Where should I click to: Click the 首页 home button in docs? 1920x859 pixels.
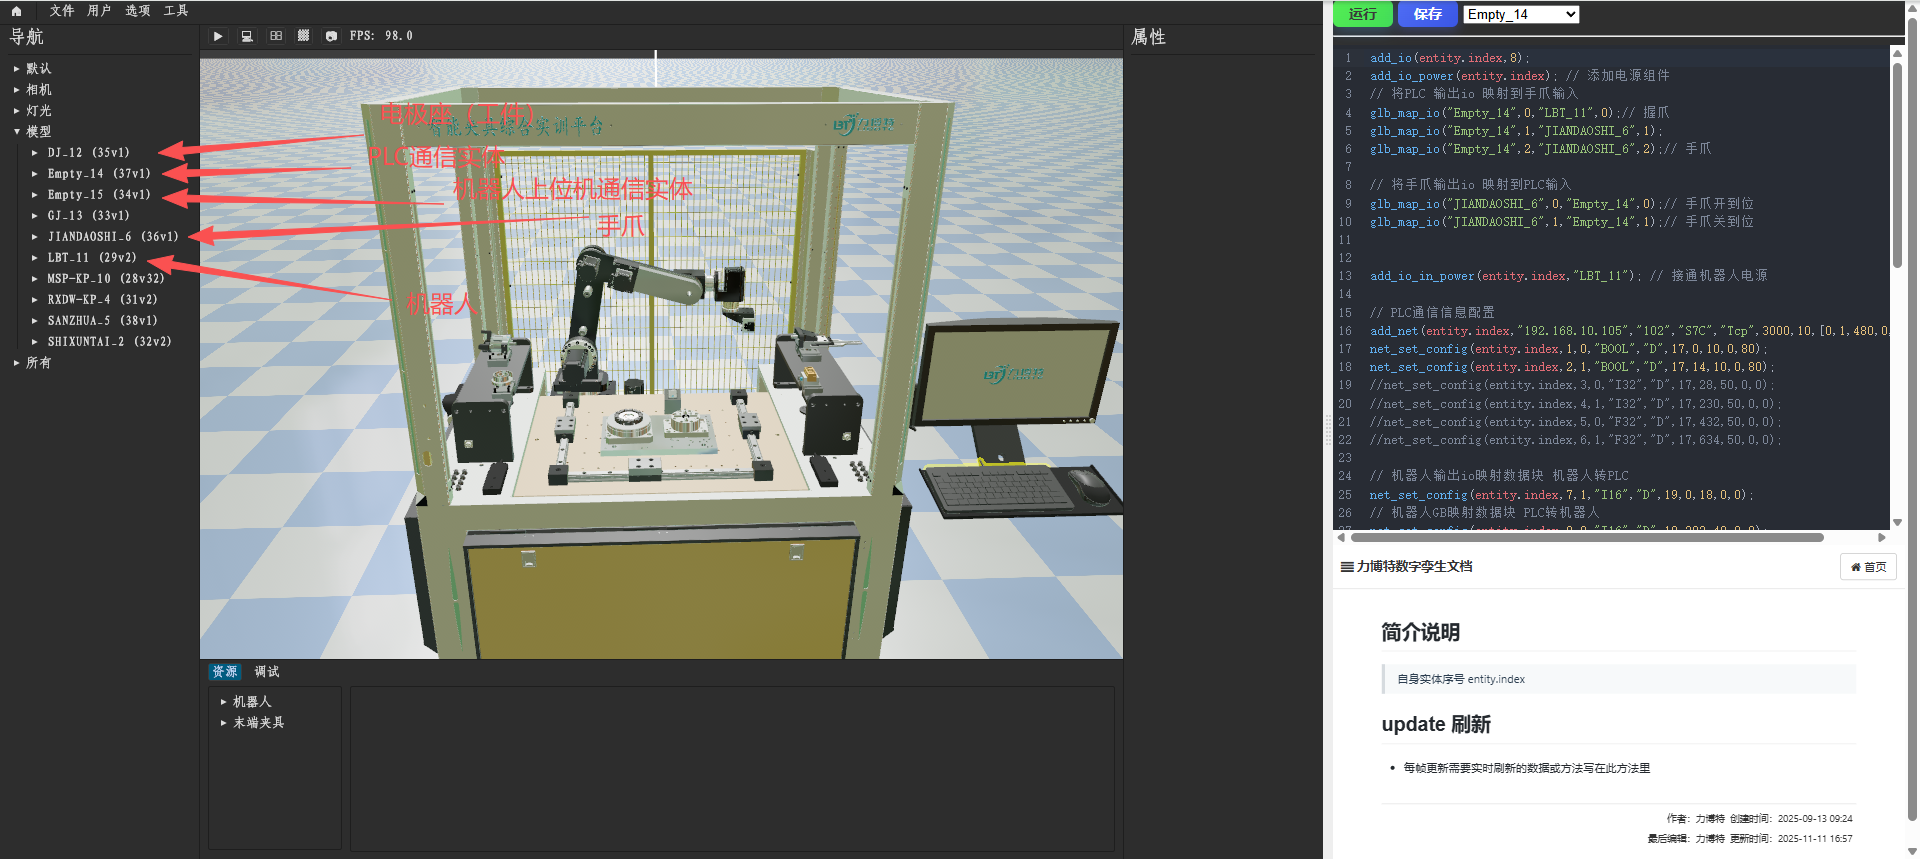[x=1867, y=567]
